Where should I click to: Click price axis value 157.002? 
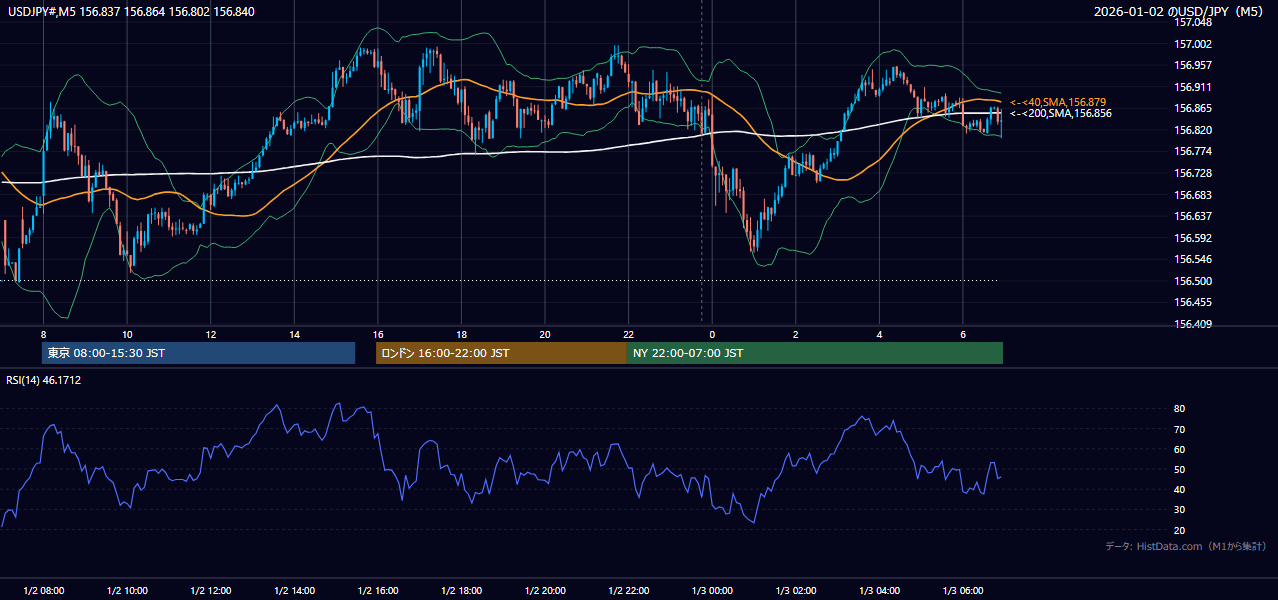click(x=1193, y=44)
